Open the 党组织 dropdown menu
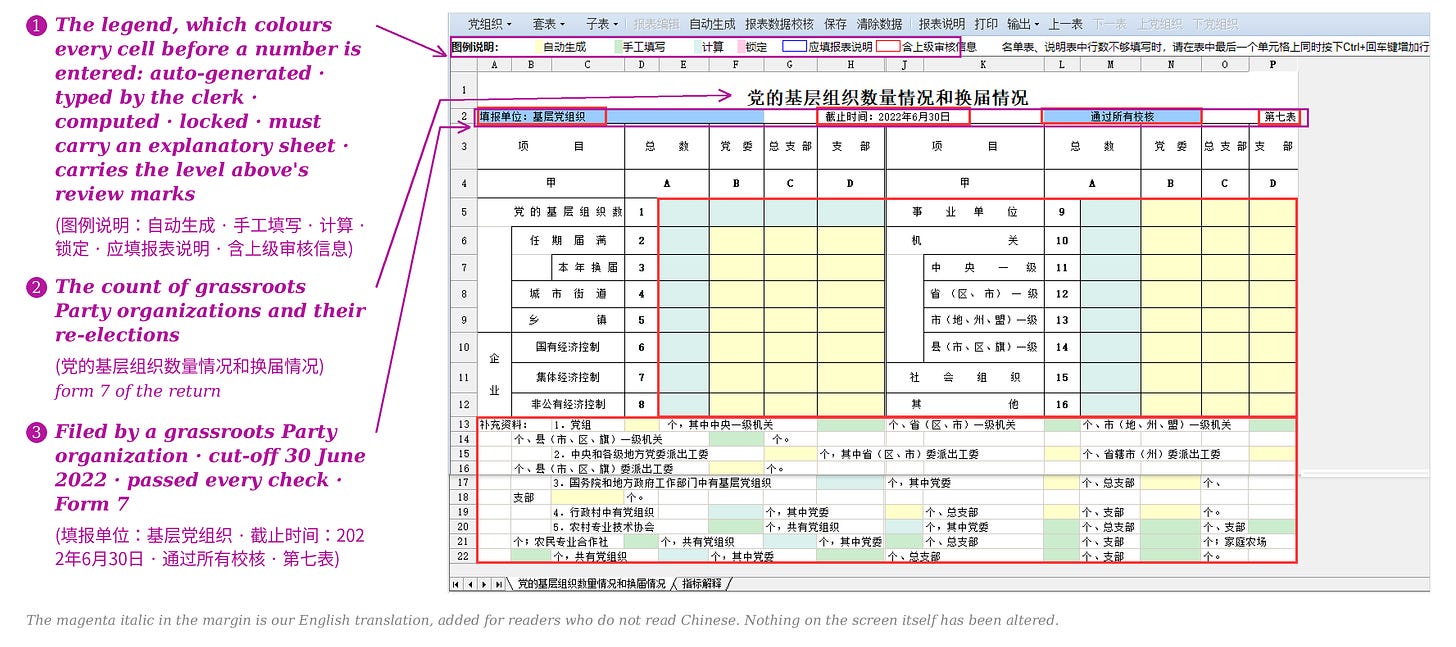This screenshot has width=1456, height=647. (x=489, y=24)
